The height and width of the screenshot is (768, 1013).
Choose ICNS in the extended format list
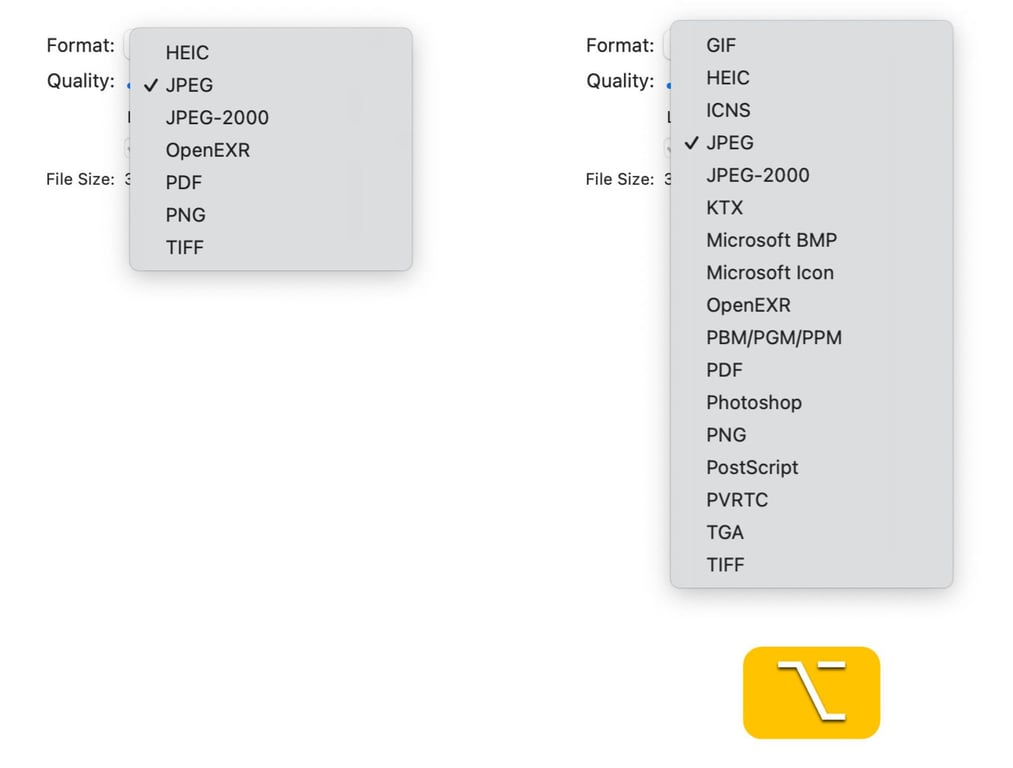[x=811, y=110]
